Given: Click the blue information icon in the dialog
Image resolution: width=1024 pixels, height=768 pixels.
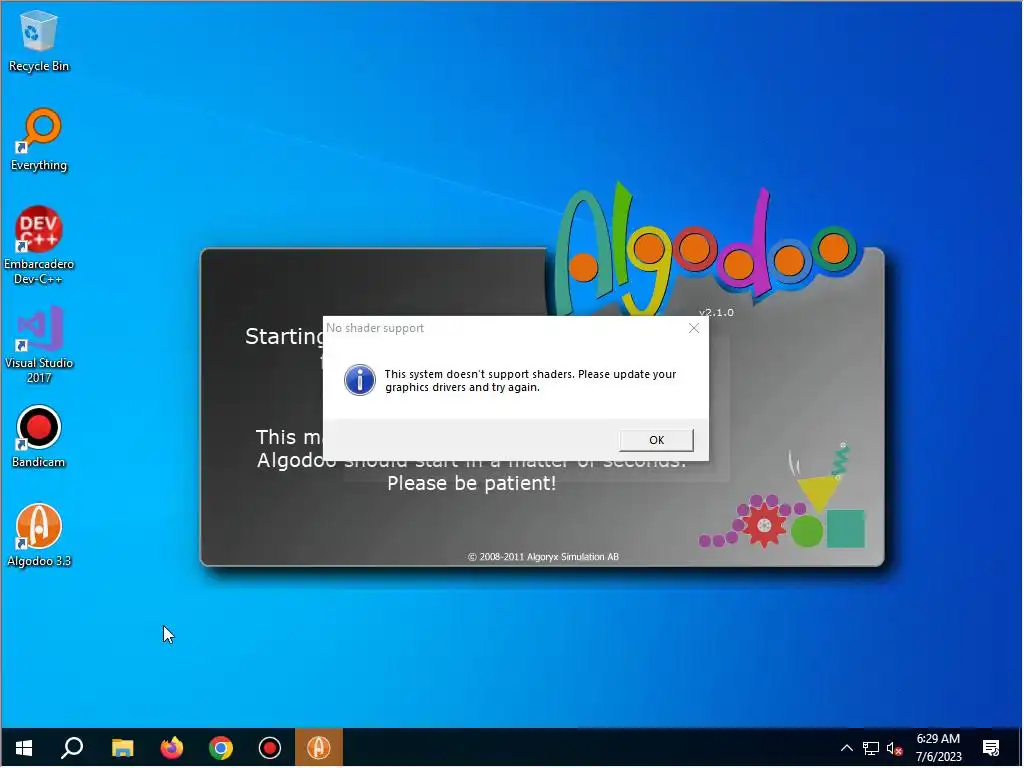Looking at the screenshot, I should coord(360,380).
